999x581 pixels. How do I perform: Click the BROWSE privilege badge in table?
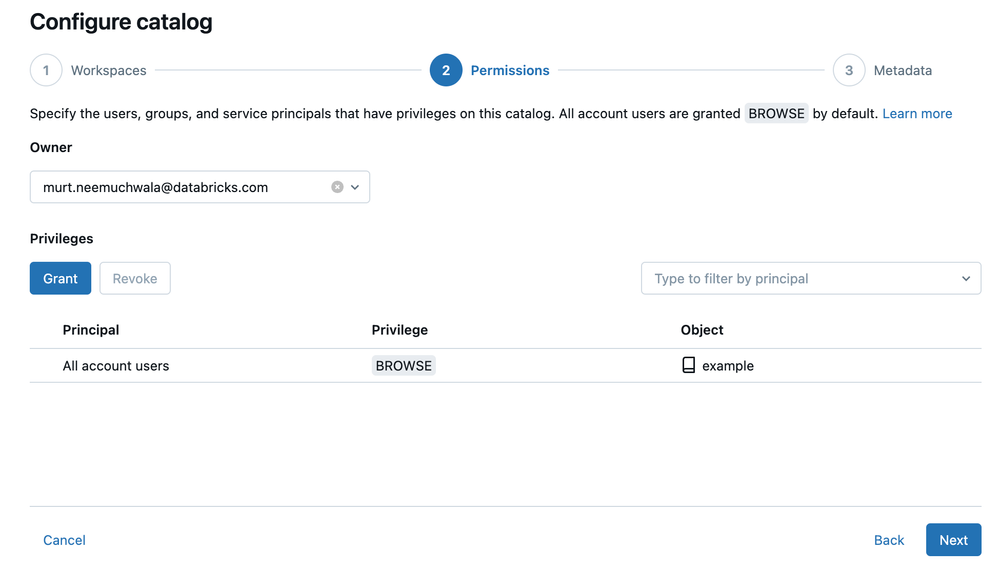[x=404, y=366]
